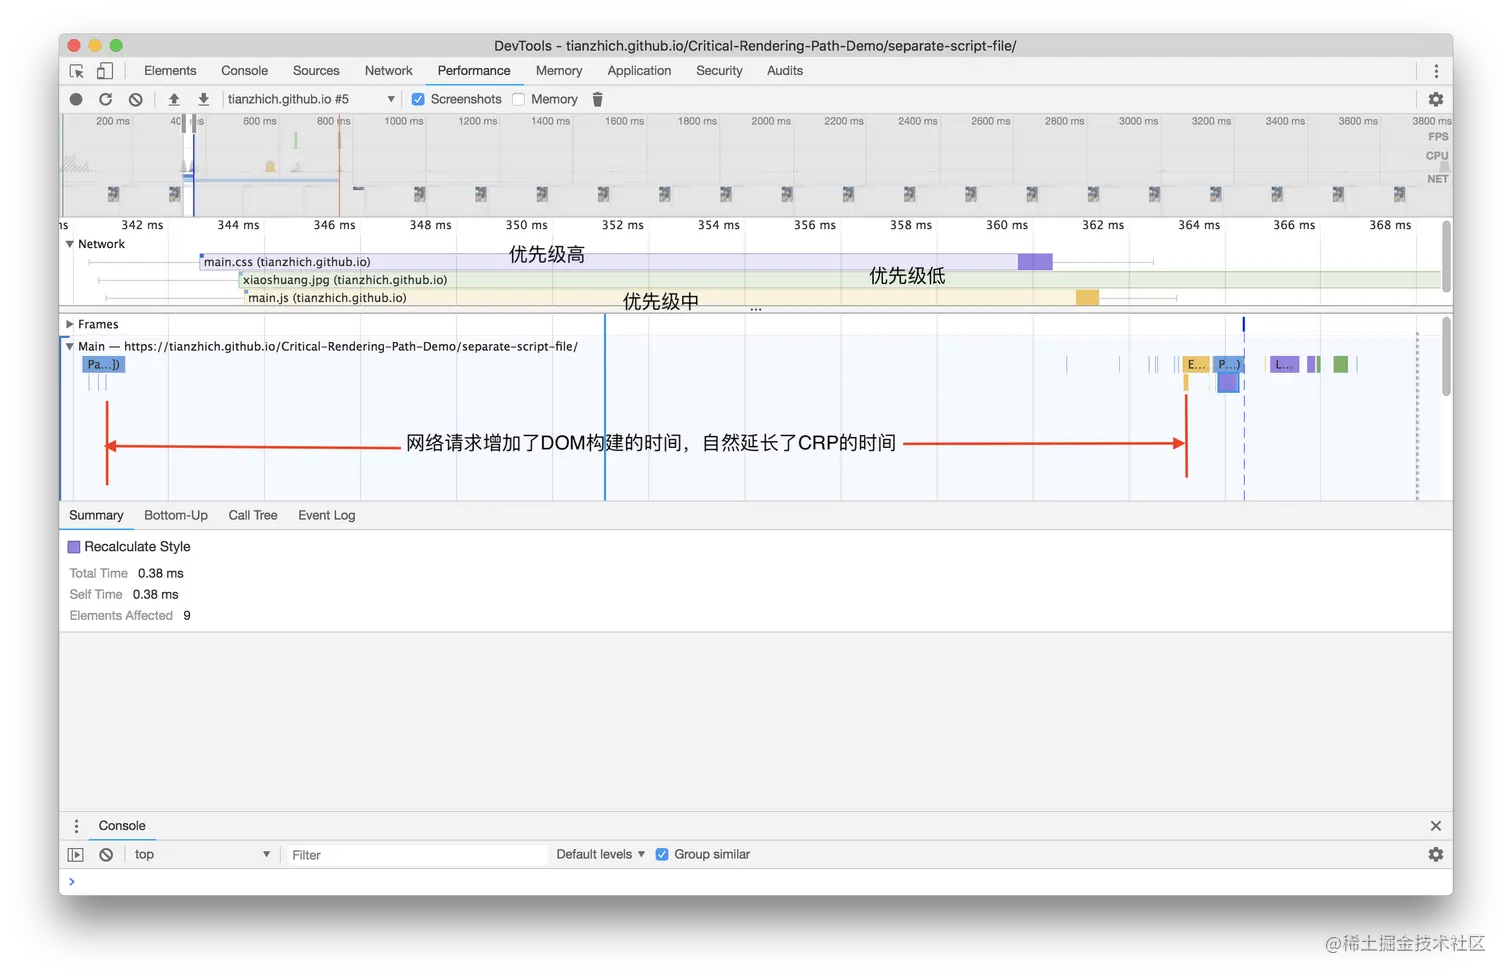Select the Console drawer tab
1512x980 pixels.
click(x=122, y=826)
